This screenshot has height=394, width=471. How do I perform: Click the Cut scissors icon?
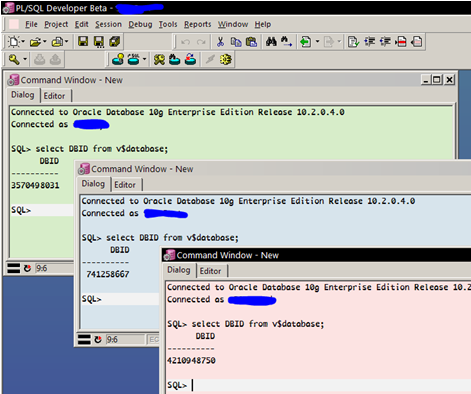pyautogui.click(x=220, y=42)
